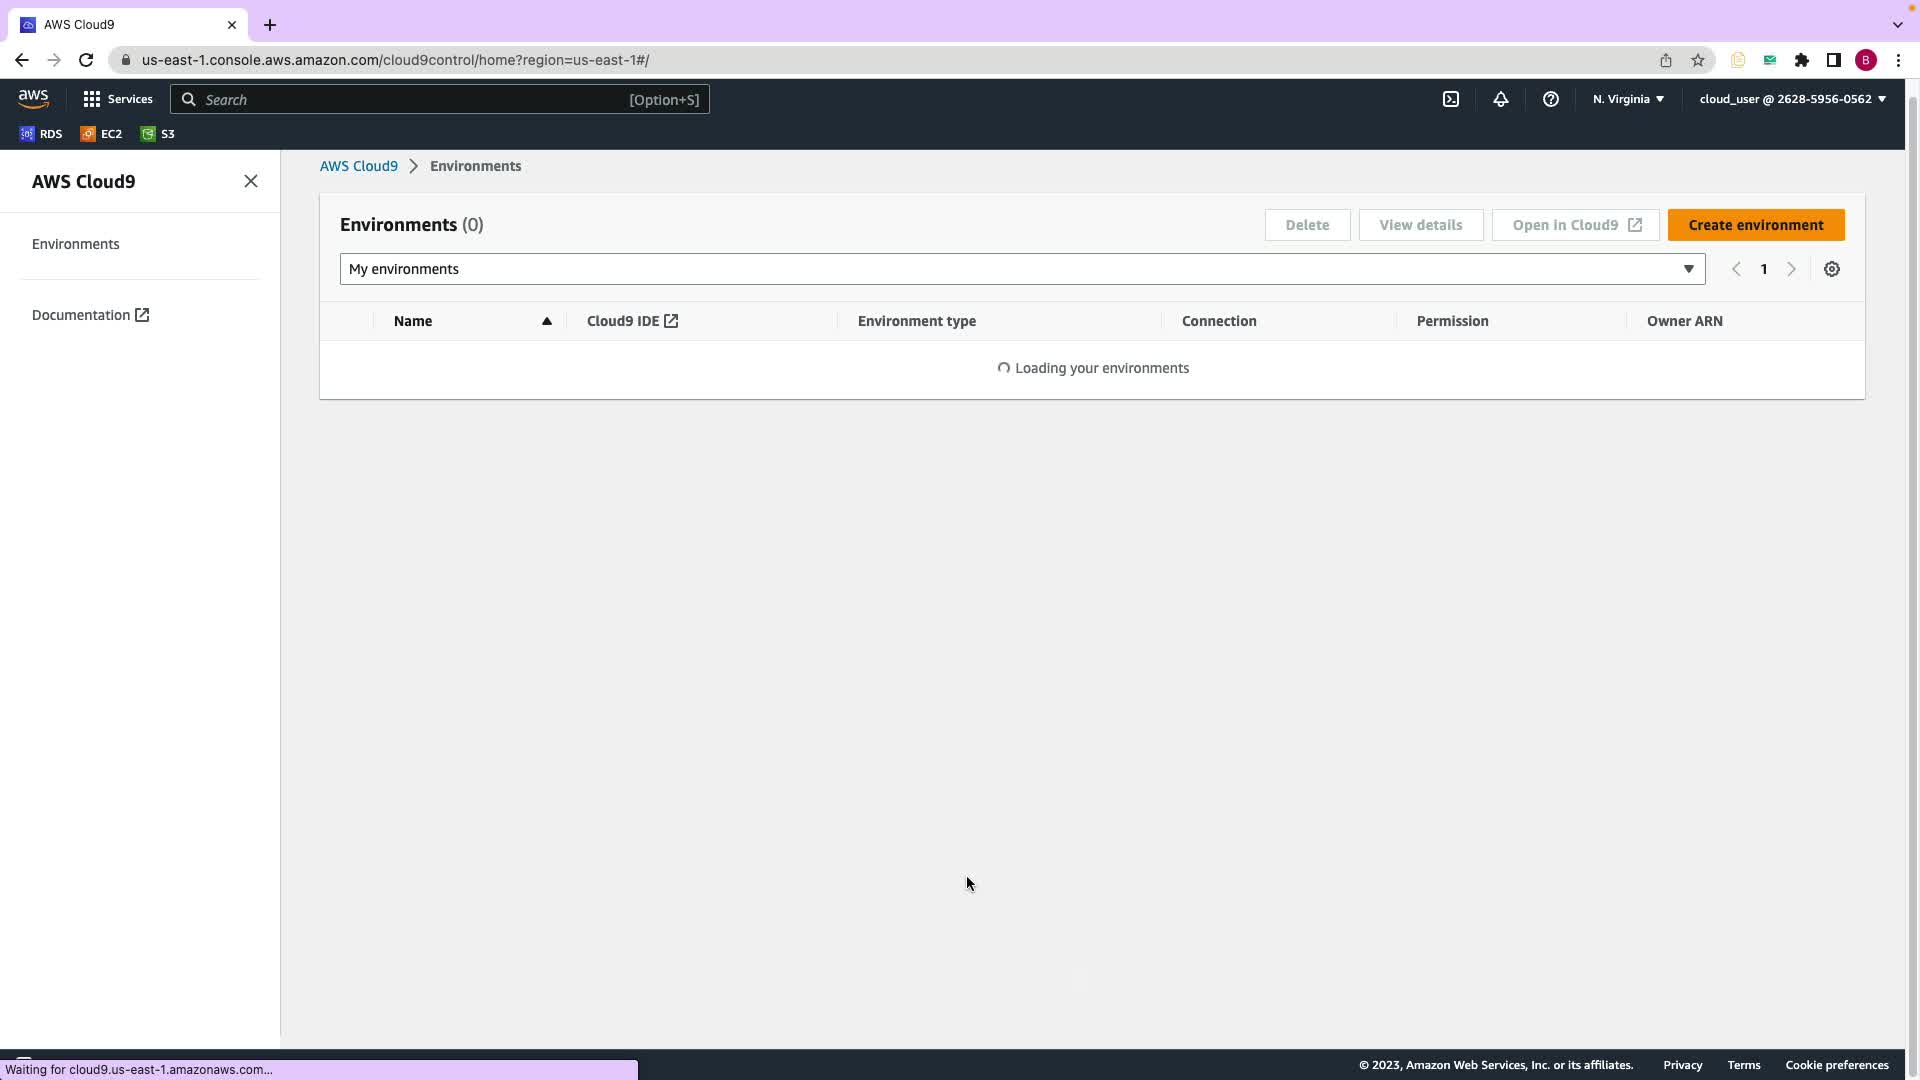Viewport: 1920px width, 1080px height.
Task: Open AWS CloudShell icon in header
Action: click(1450, 99)
